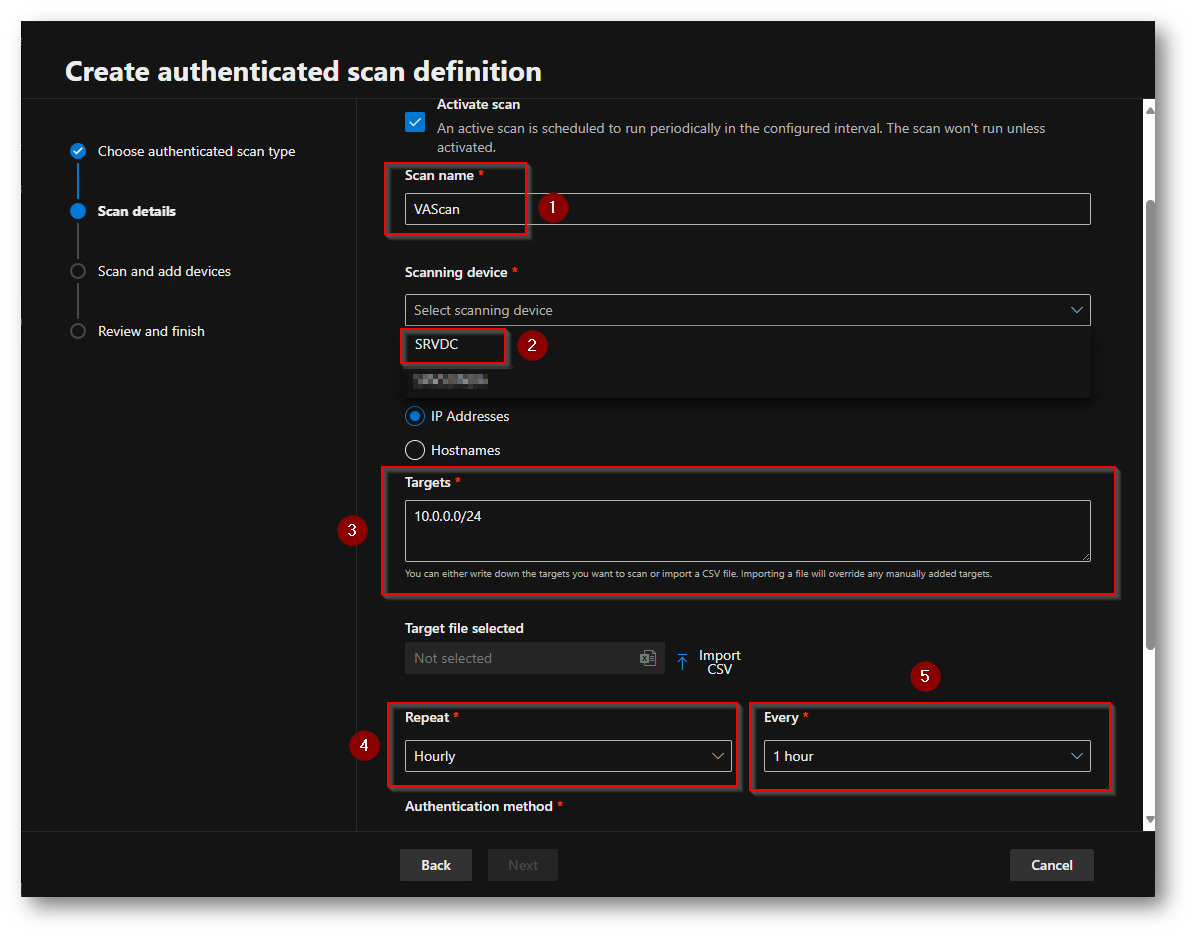This screenshot has height=939, width=1197.
Task: Click the scrollbar down arrow
Action: pos(1149,820)
